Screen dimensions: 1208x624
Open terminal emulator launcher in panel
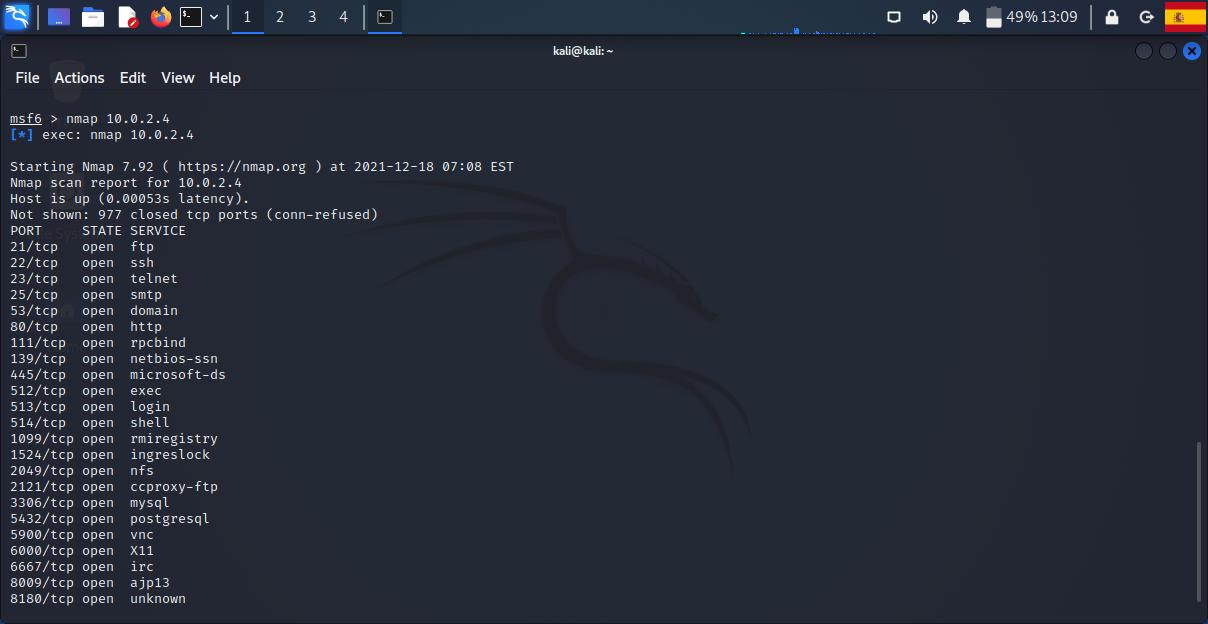pos(191,17)
